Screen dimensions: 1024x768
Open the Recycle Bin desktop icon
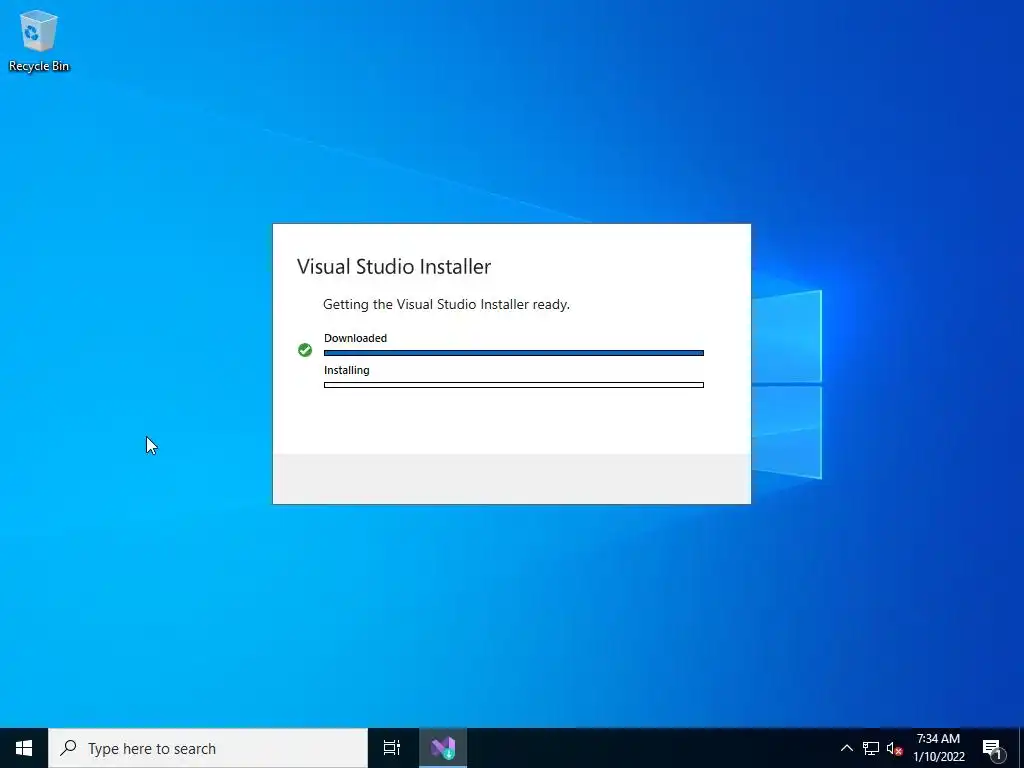39,40
